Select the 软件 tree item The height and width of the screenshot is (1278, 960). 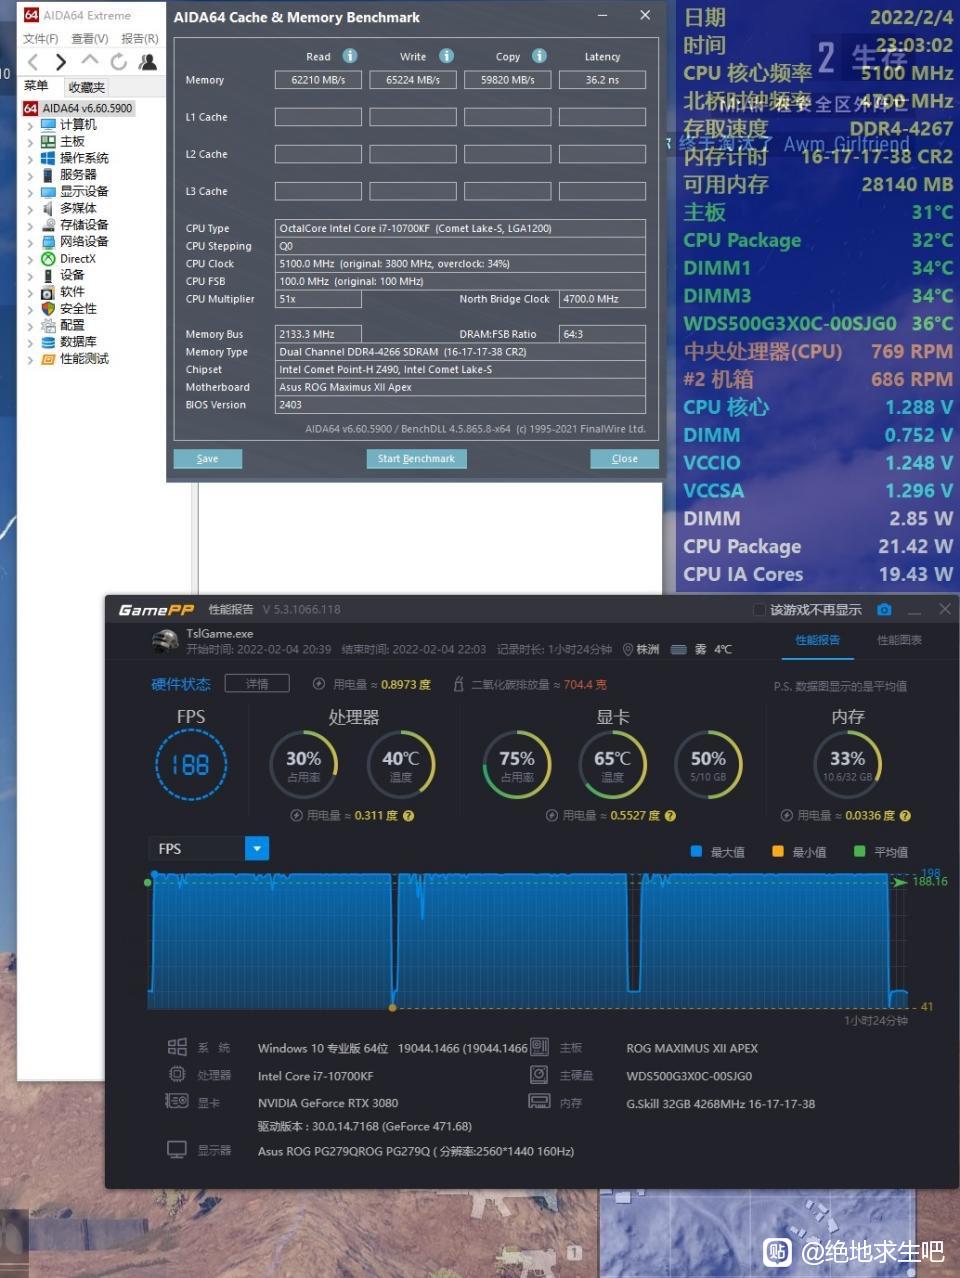coord(72,292)
